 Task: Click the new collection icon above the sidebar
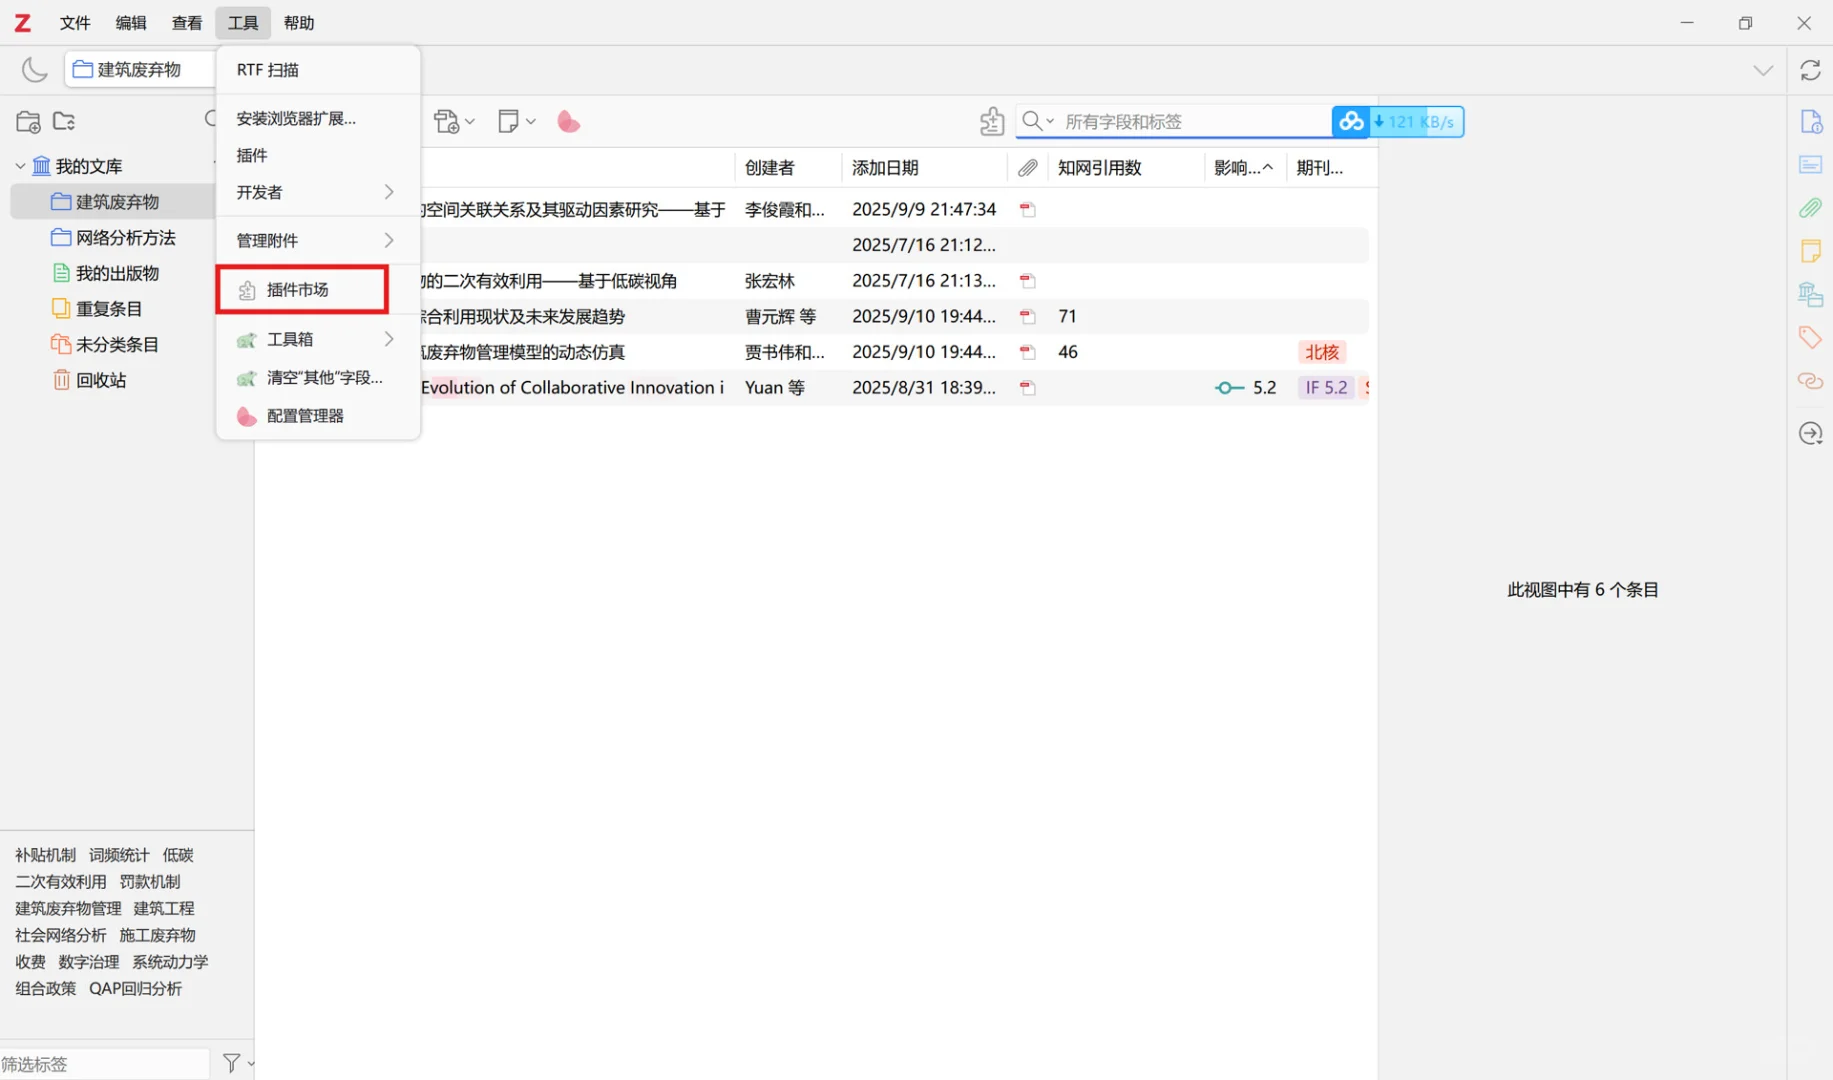27,121
